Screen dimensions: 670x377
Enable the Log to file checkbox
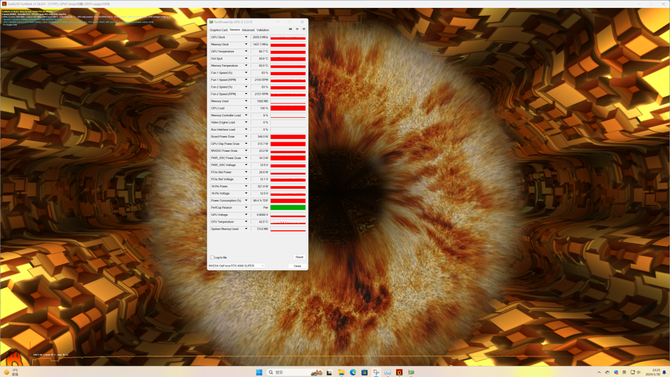pos(212,257)
